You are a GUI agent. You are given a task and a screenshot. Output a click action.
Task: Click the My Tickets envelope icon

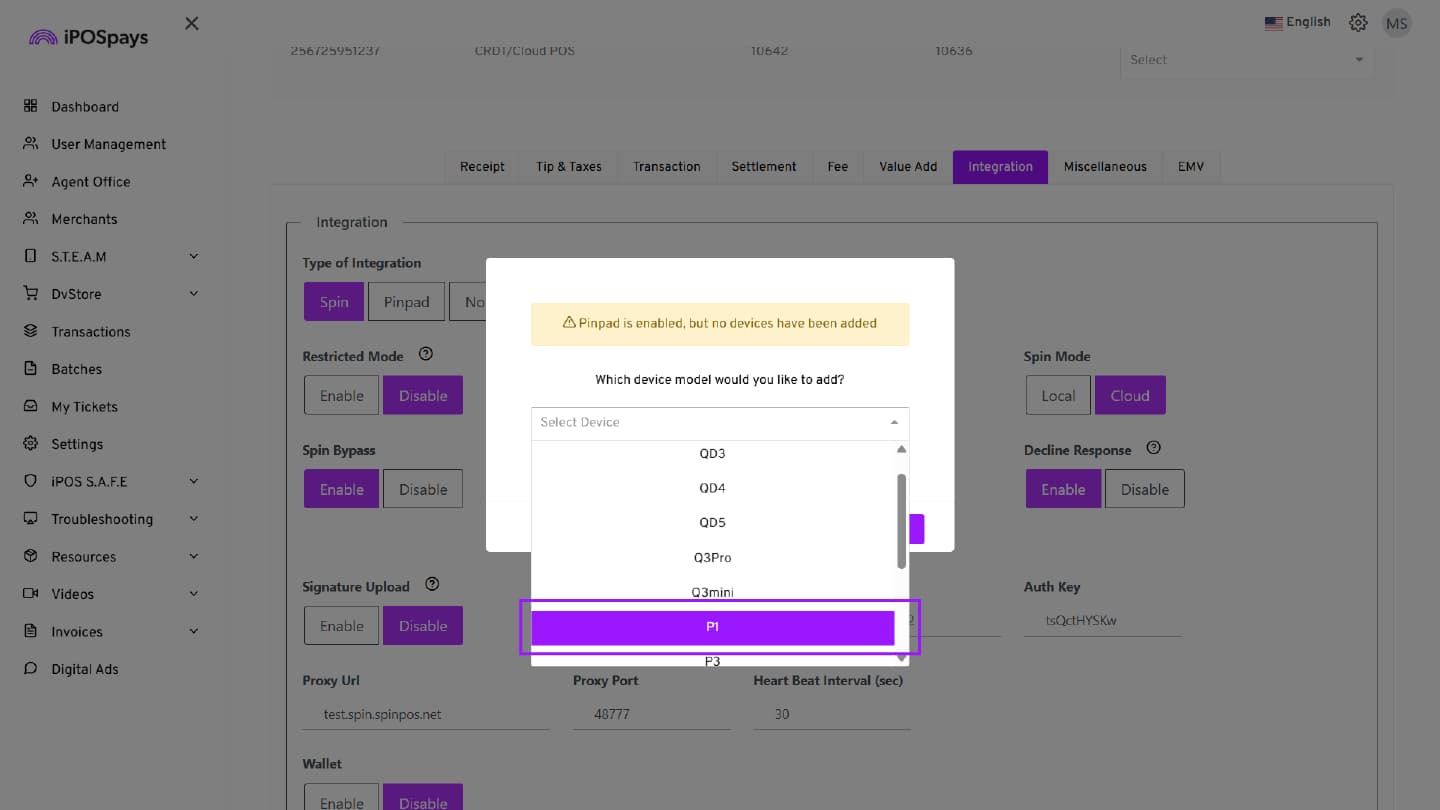30,406
